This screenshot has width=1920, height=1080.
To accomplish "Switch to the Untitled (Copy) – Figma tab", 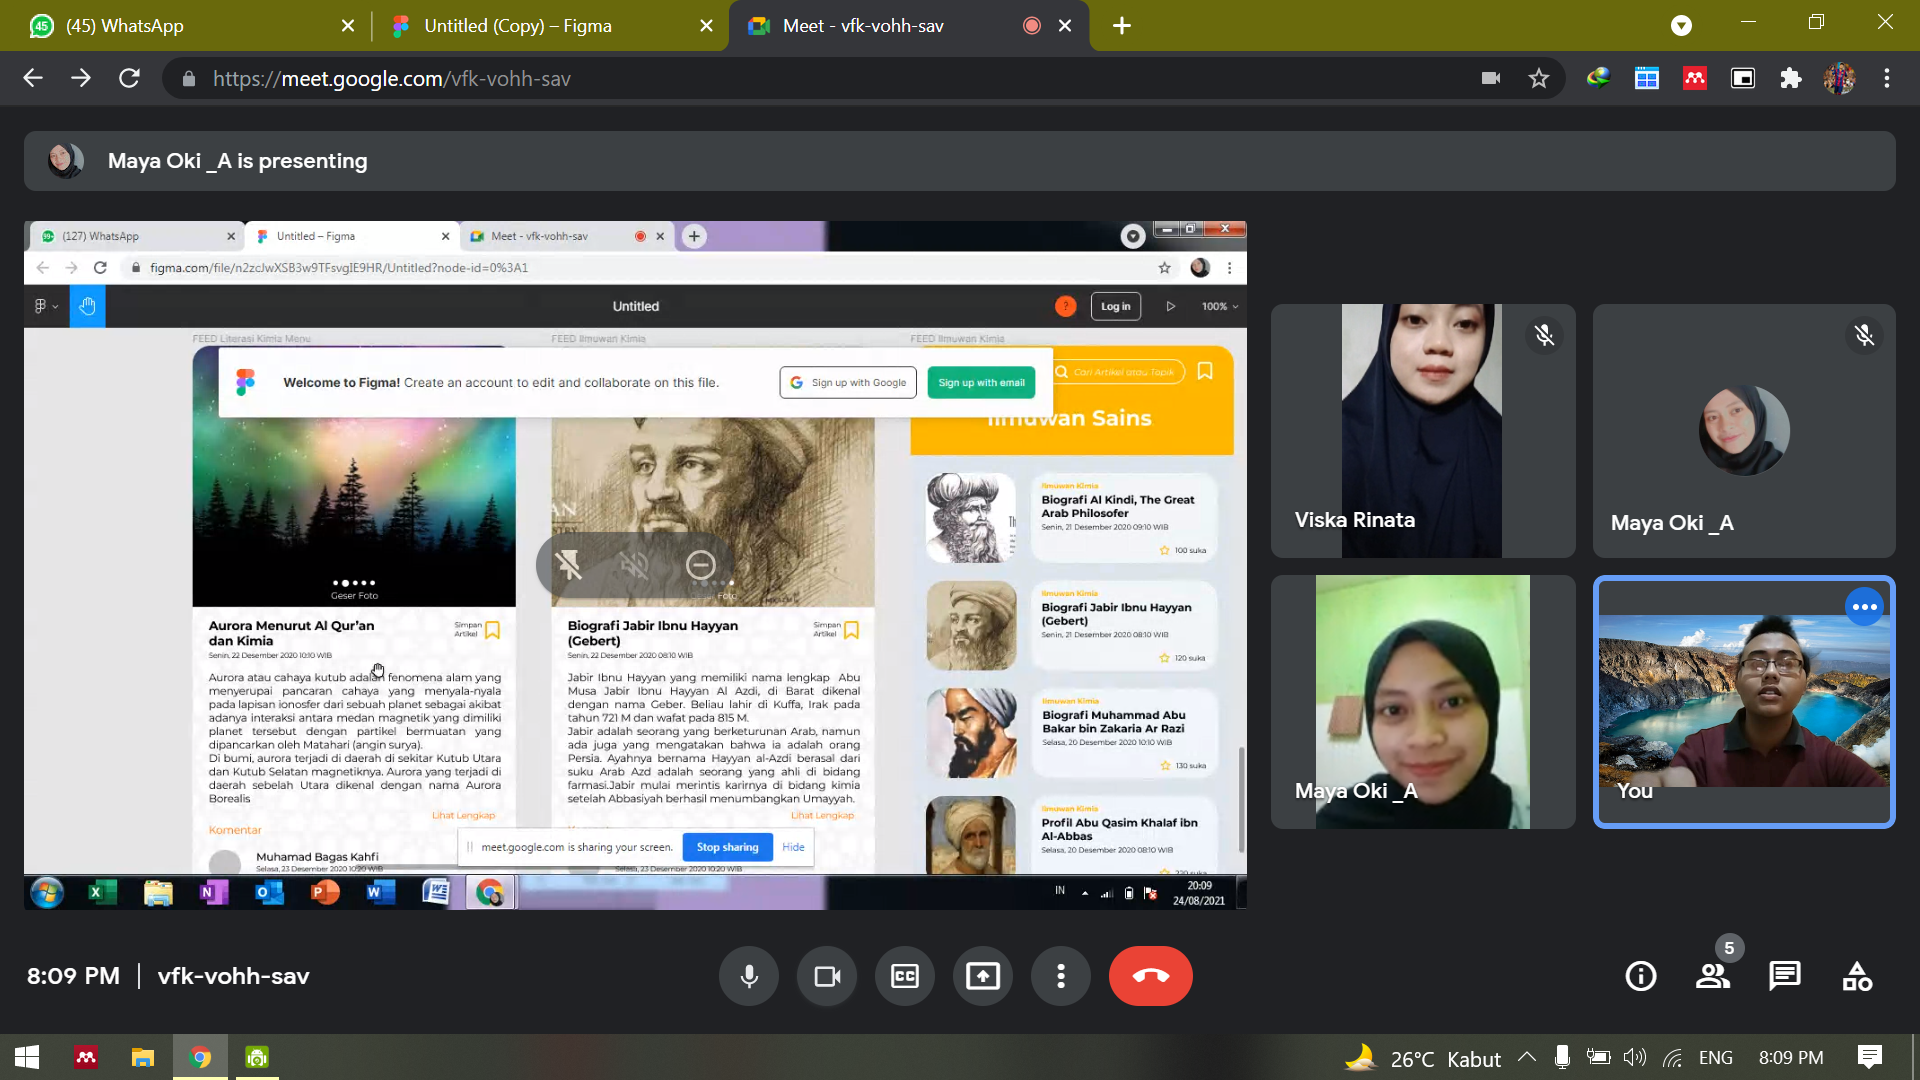I will (x=517, y=26).
